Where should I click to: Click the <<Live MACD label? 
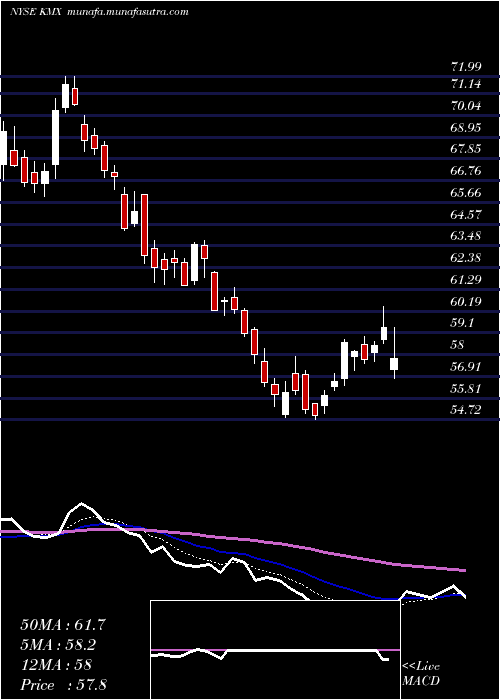pyautogui.click(x=421, y=674)
